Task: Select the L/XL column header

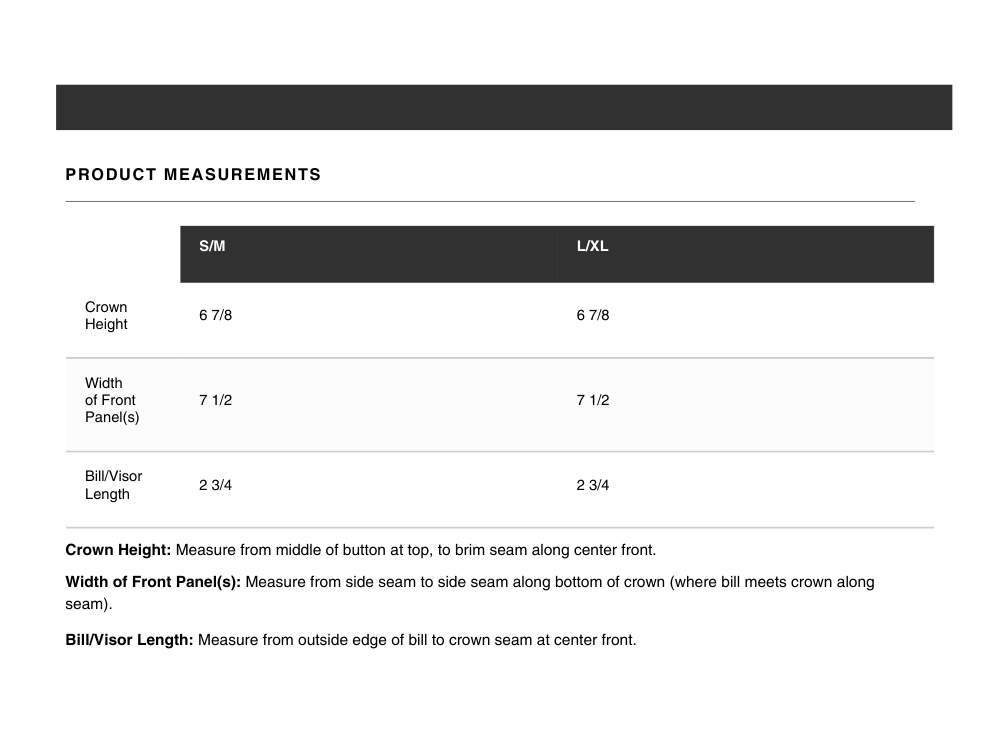Action: [592, 247]
